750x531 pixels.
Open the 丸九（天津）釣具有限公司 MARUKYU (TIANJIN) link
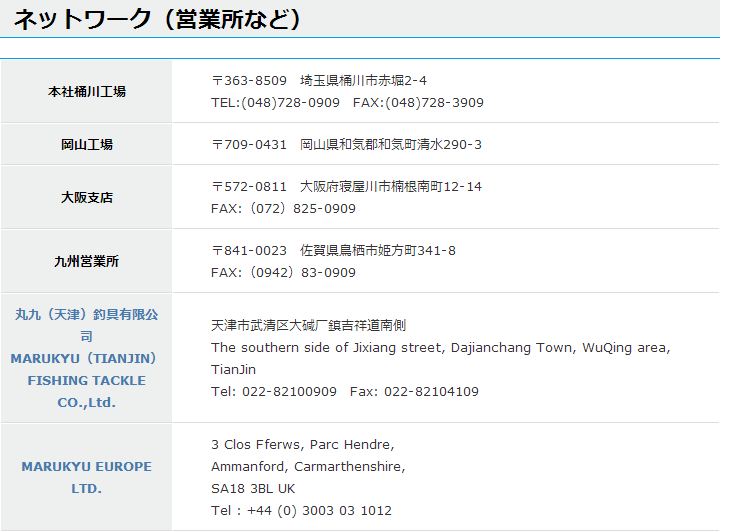point(86,358)
